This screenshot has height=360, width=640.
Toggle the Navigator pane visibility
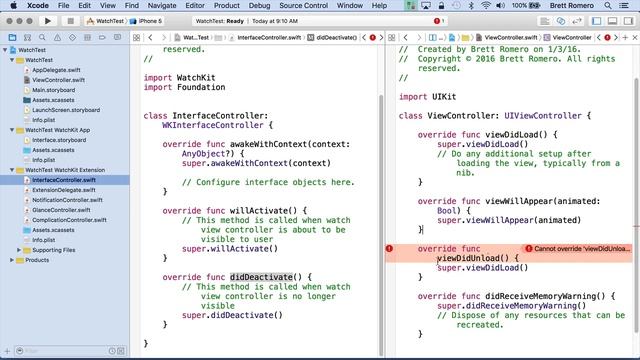click(x=596, y=21)
